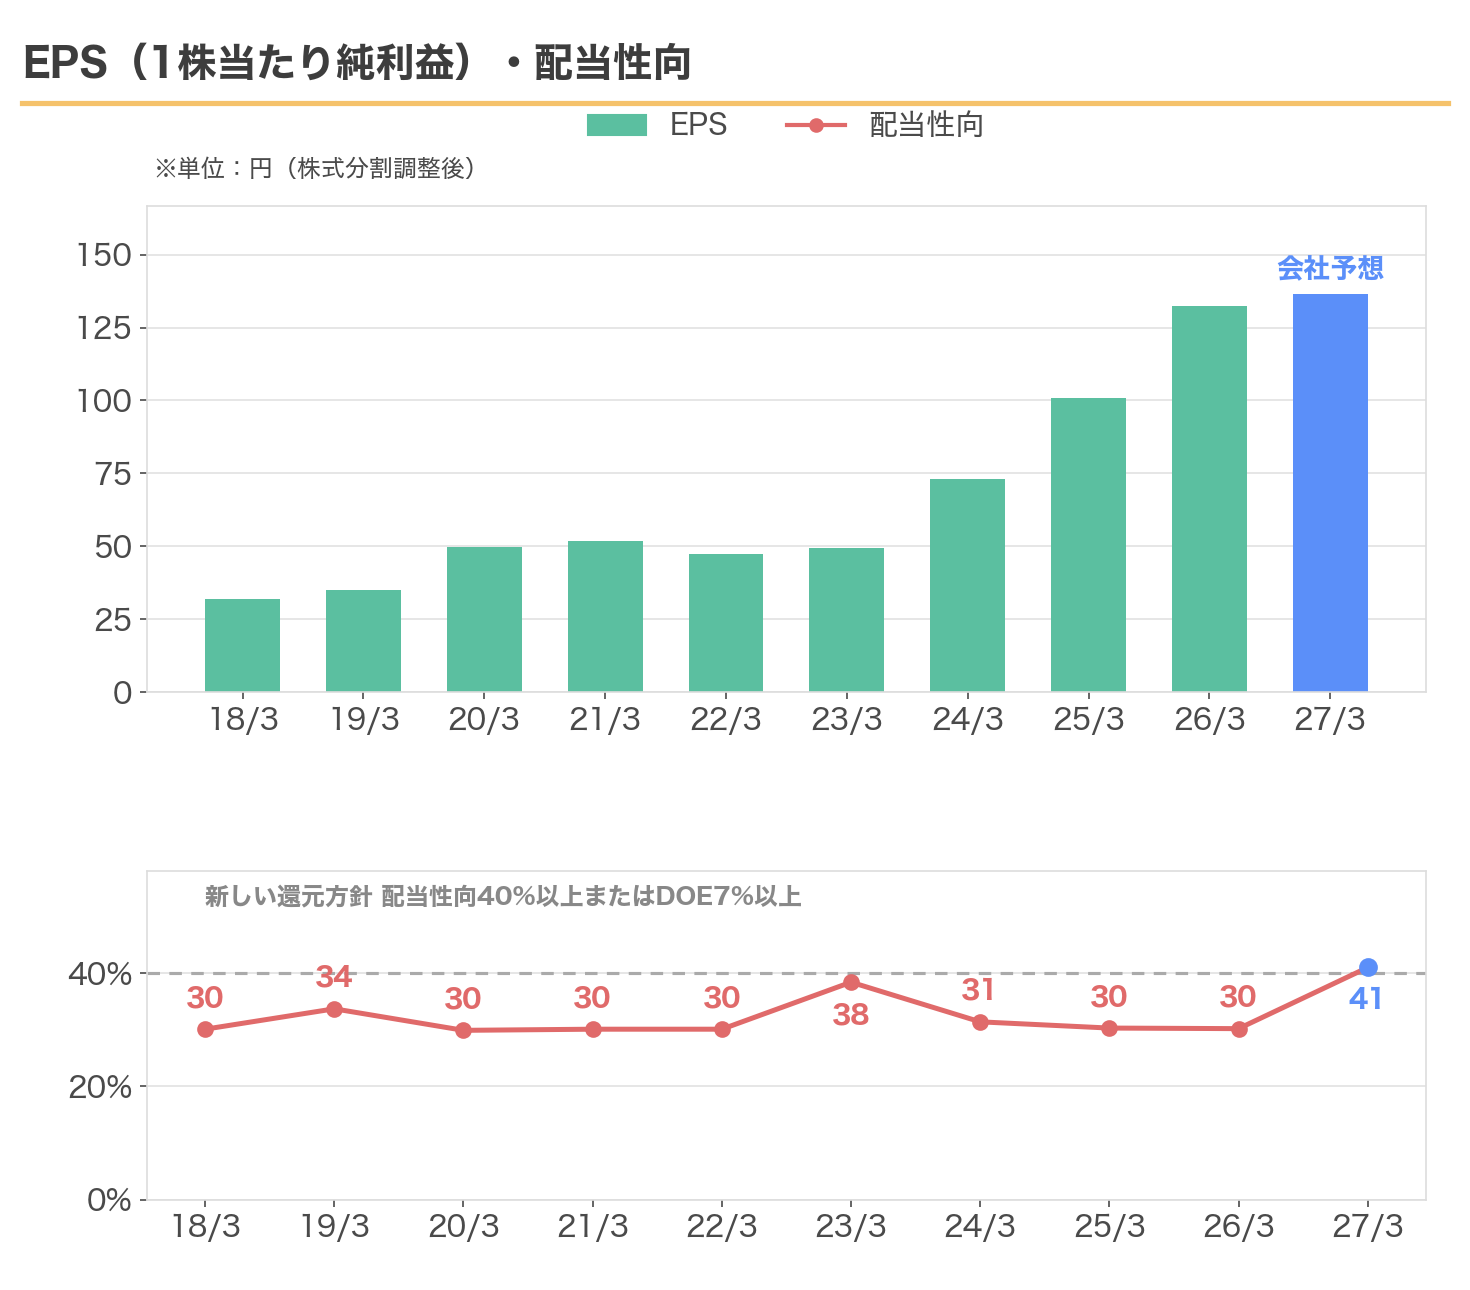Screen dimensions: 1470x1290
Task: Click the 75 y-axis label
Action: coord(113,474)
